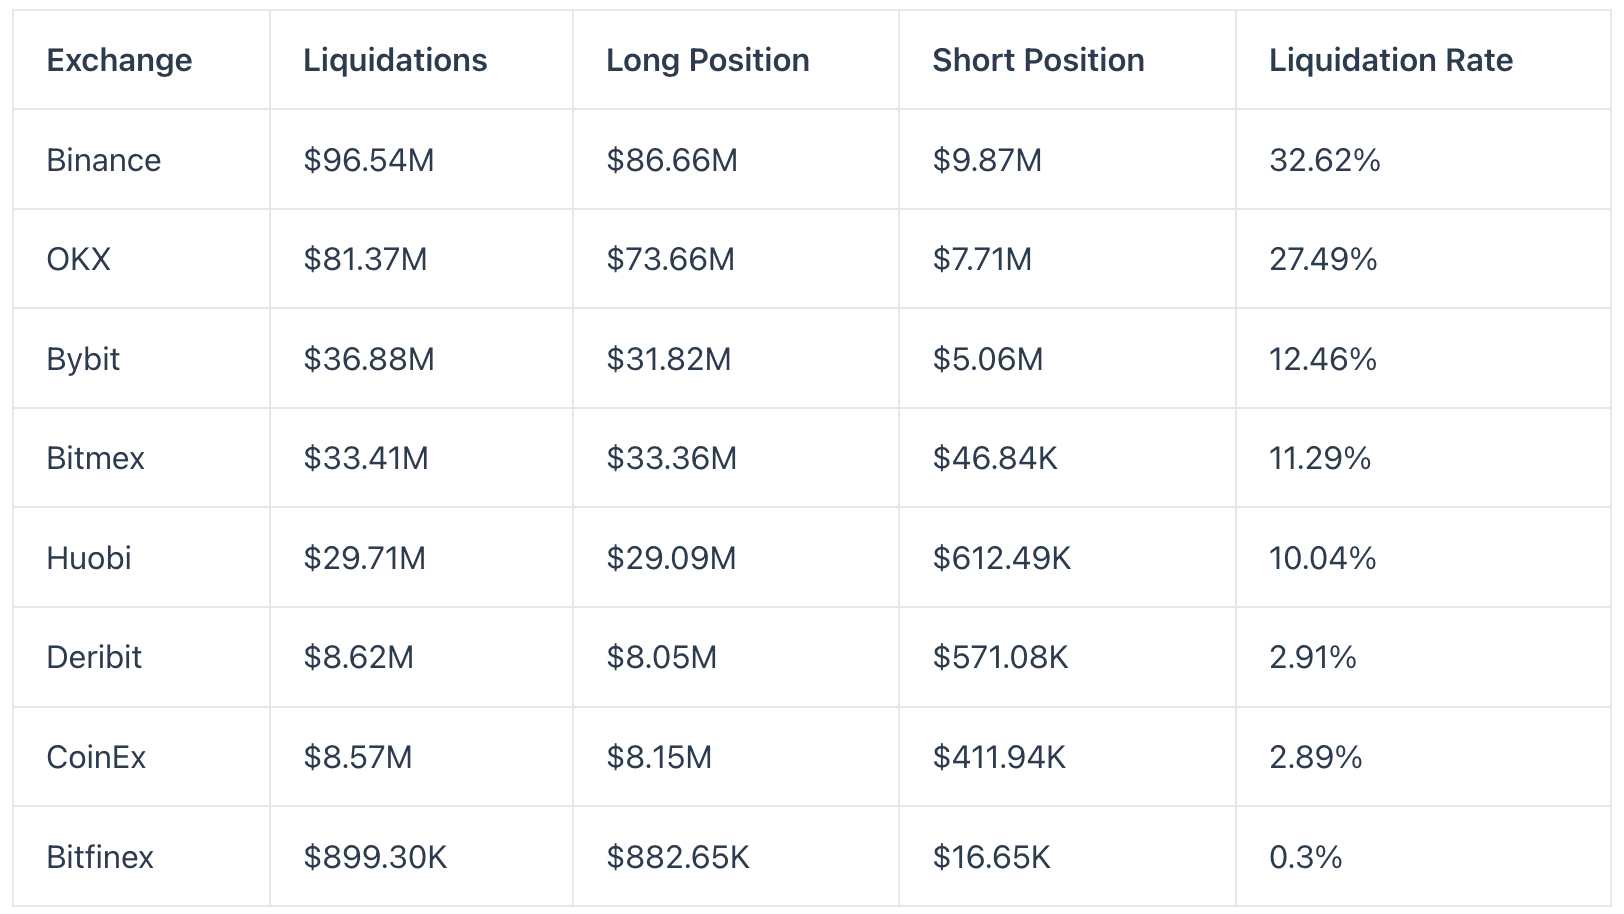This screenshot has width=1624, height=914.
Task: Click OKX long position value $73.66M
Action: [x=670, y=259]
